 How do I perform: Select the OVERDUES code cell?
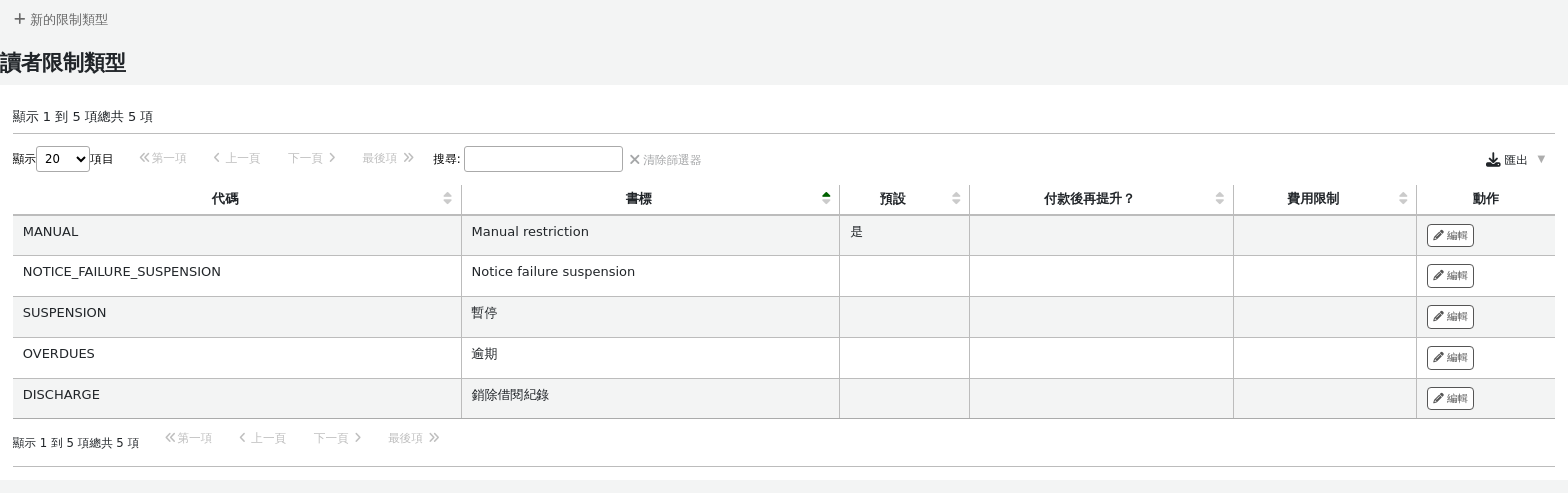[x=237, y=358]
